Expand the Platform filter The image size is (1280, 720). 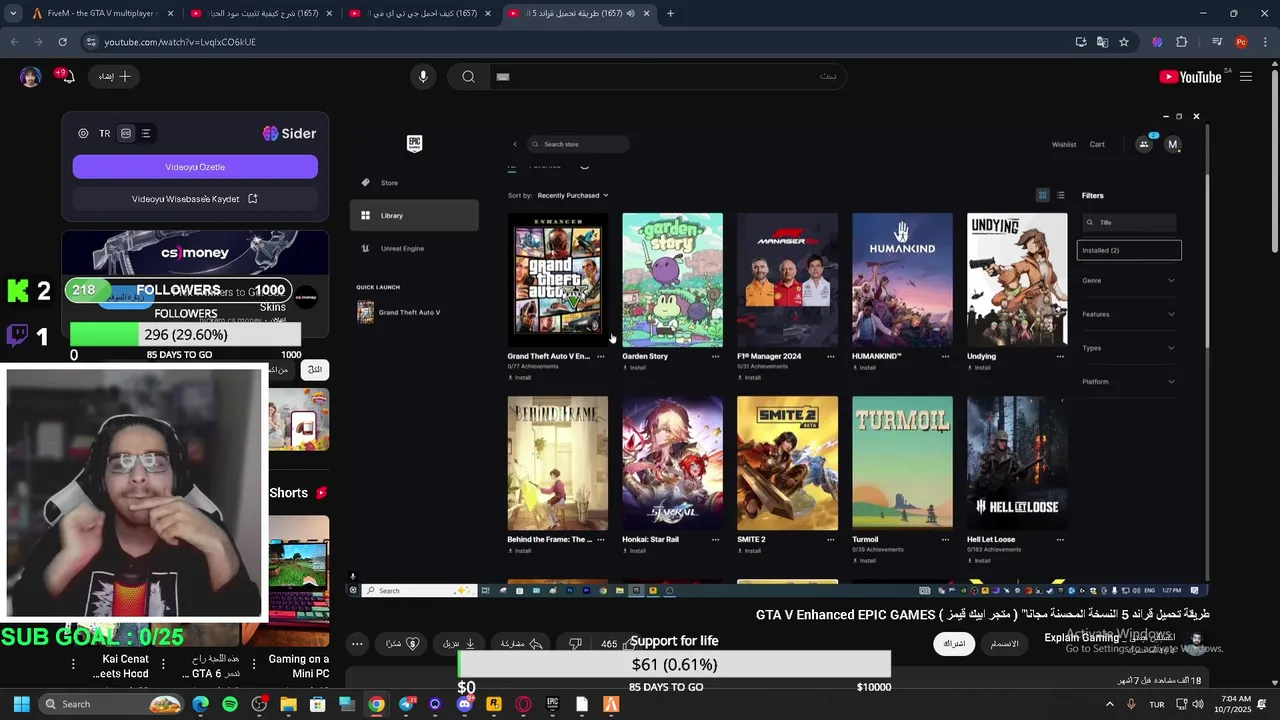coord(1129,381)
